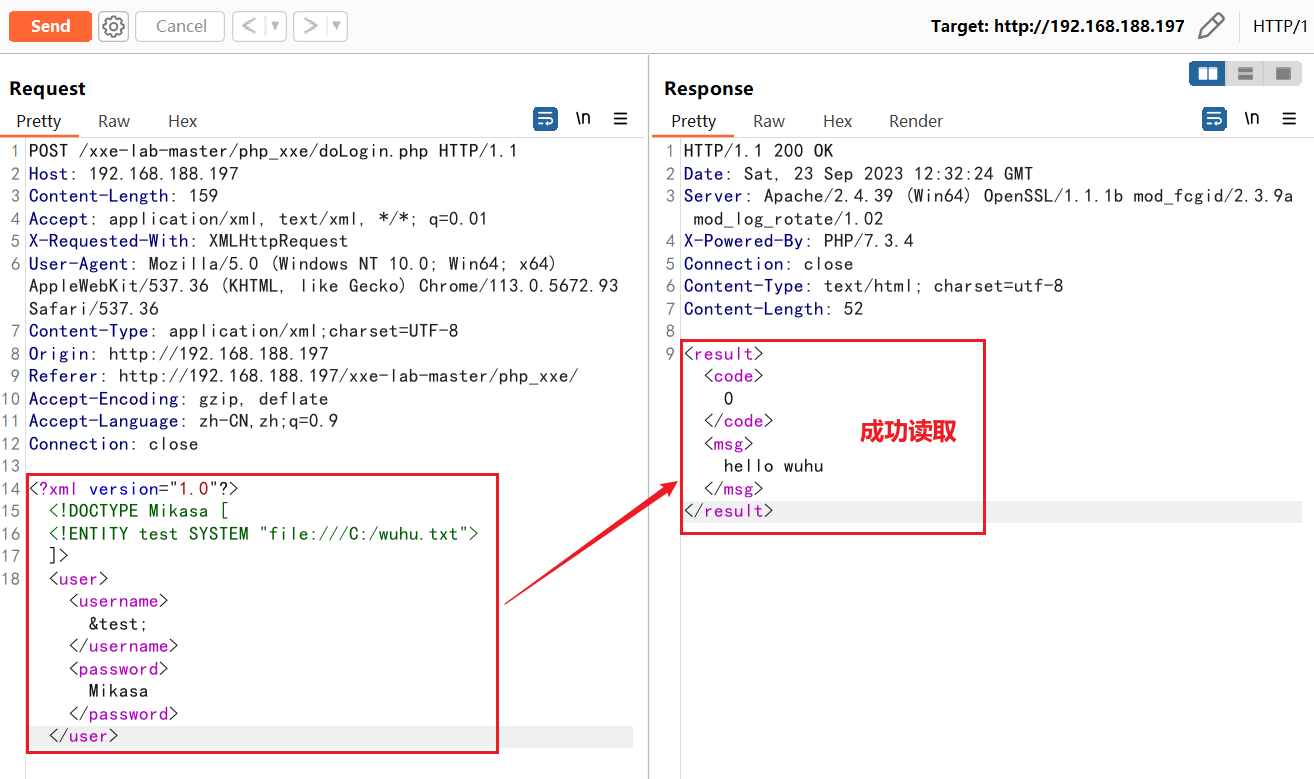Viewport: 1314px width, 779px height.
Task: Toggle non-printable \n characters in Request panel
Action: (583, 119)
